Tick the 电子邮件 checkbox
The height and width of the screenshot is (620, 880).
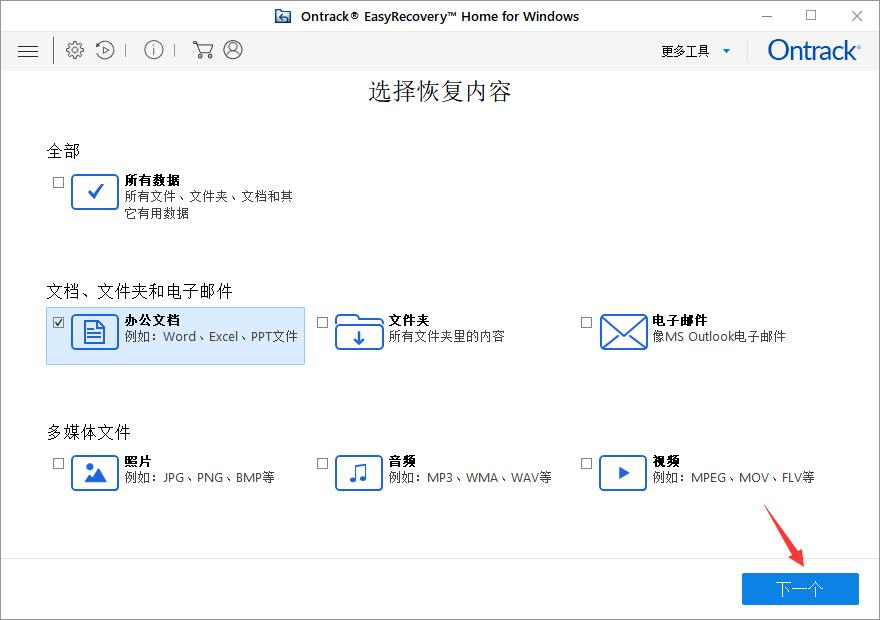(586, 323)
